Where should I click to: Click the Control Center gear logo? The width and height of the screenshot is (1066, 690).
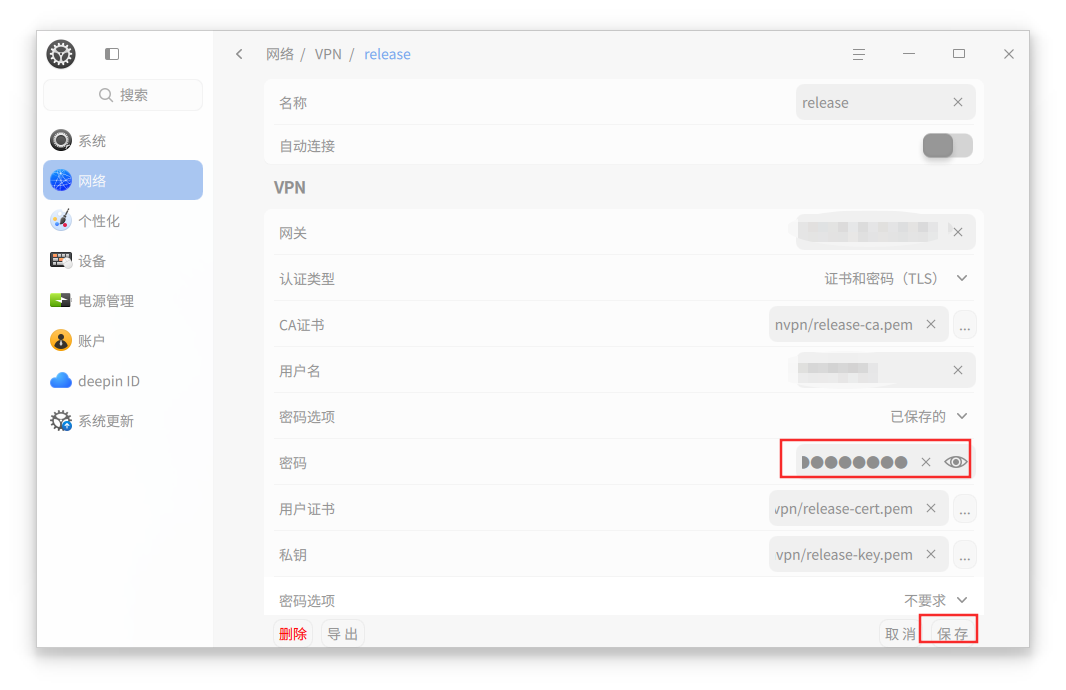[x=61, y=54]
